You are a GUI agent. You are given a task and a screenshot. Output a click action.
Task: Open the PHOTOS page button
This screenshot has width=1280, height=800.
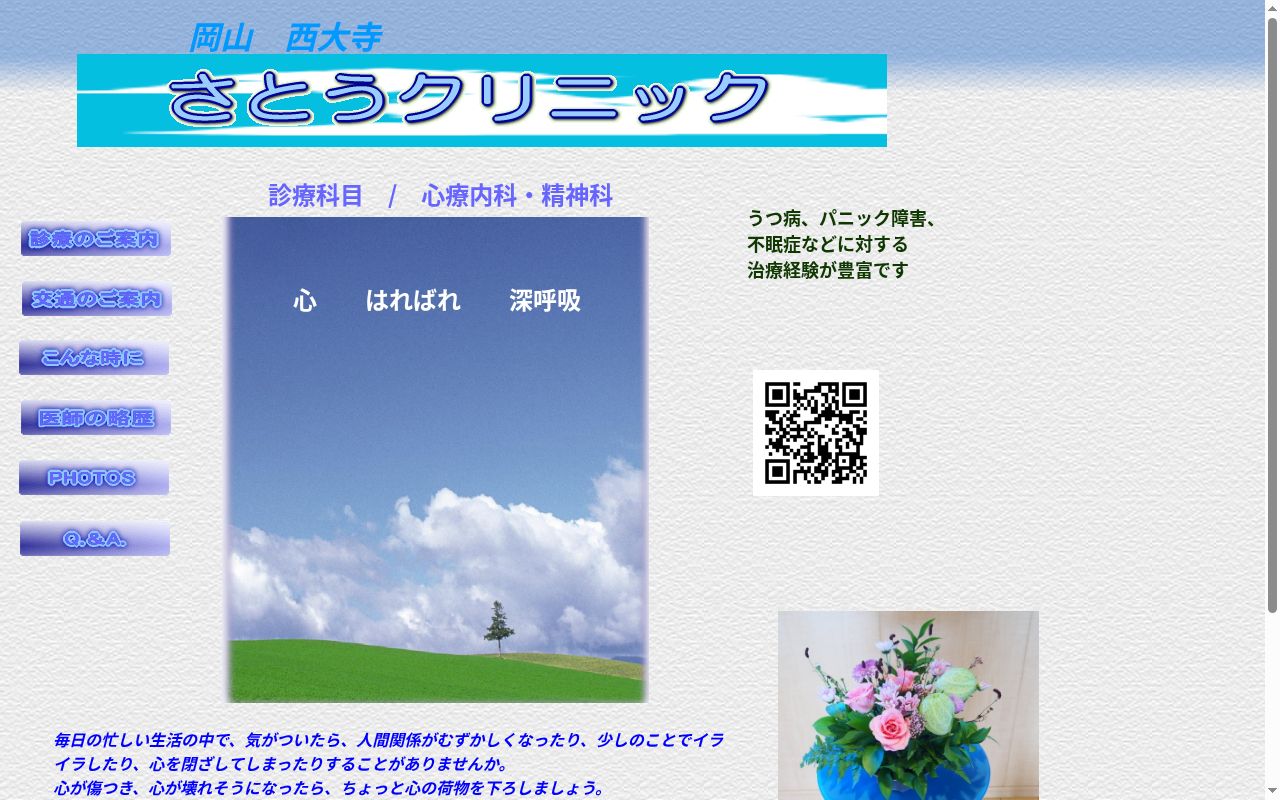pos(94,478)
